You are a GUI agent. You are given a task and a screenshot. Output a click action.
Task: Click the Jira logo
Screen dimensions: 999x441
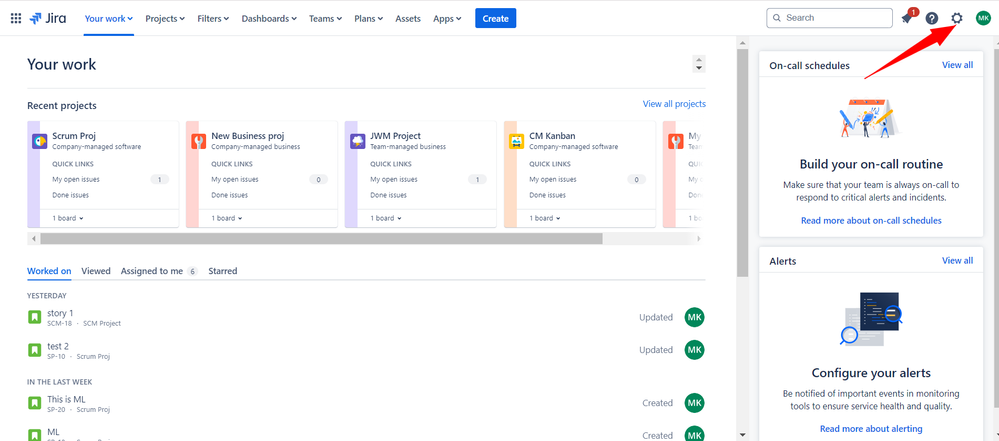point(49,18)
